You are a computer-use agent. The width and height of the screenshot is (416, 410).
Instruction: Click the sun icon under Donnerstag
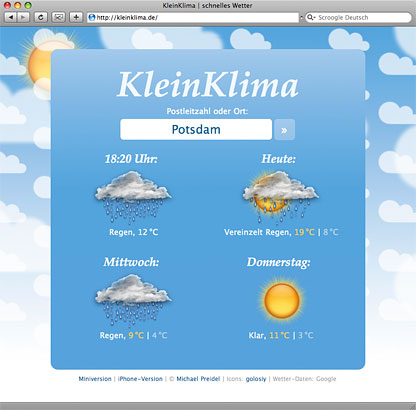click(x=282, y=300)
